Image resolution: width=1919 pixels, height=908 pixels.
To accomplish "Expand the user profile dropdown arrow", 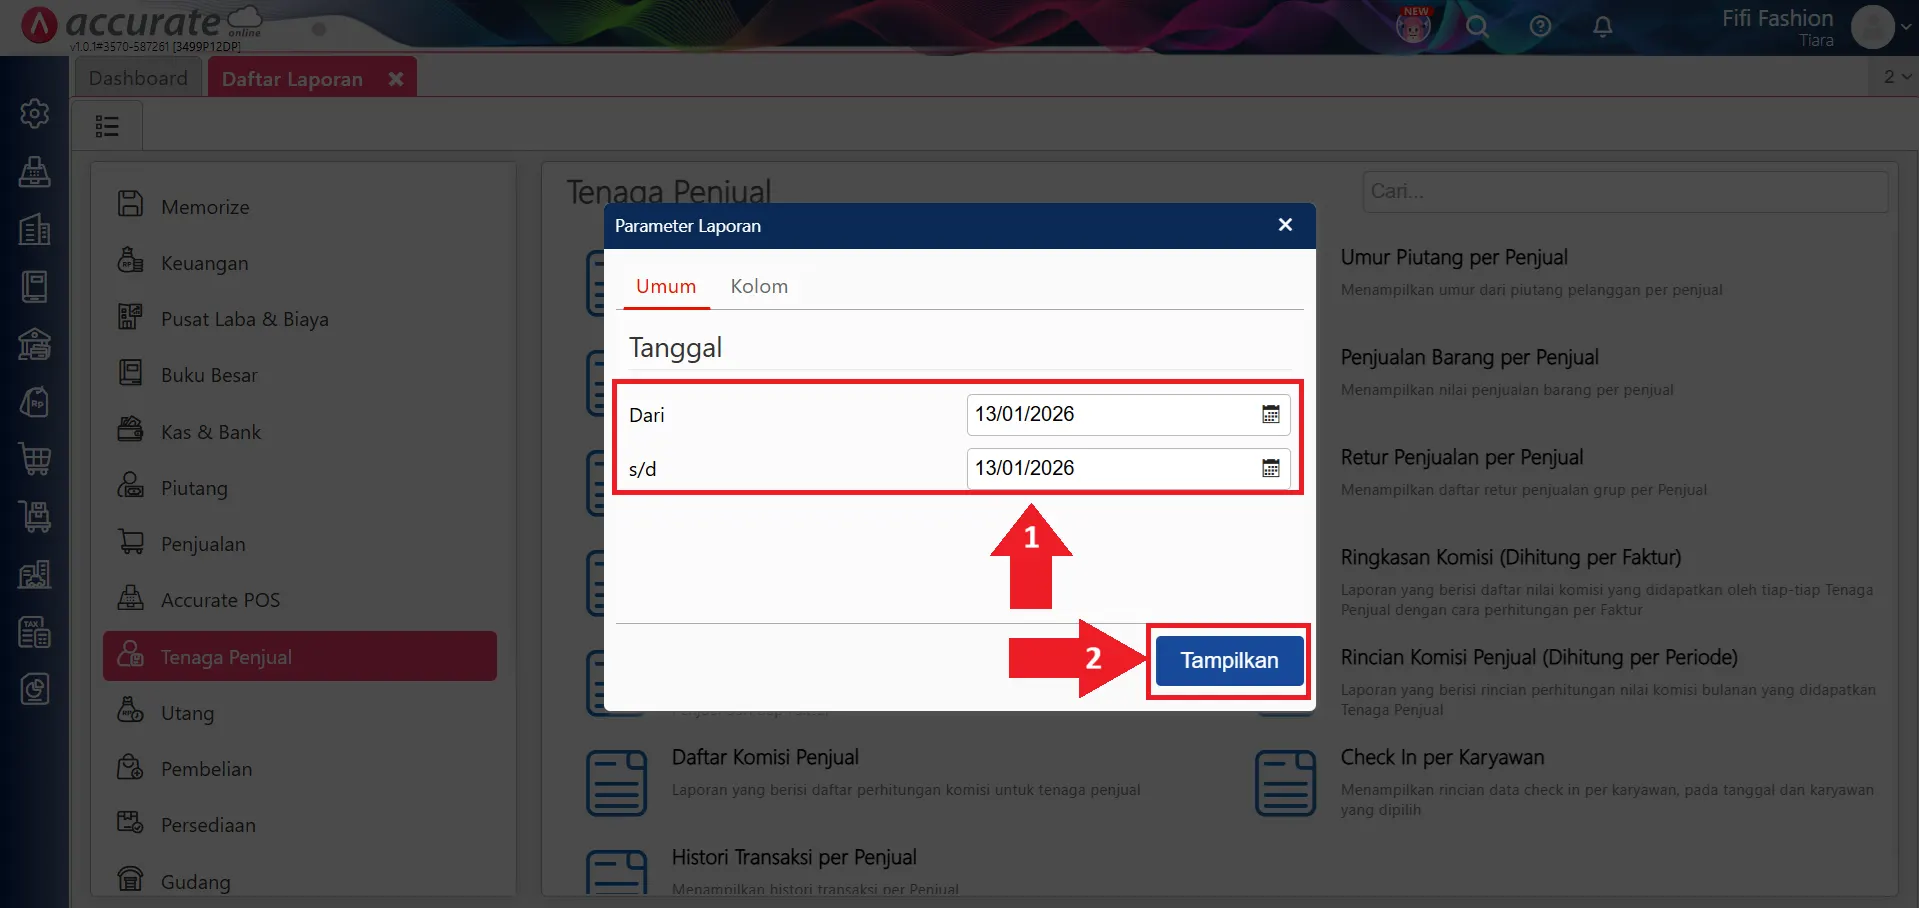I will coord(1906,27).
